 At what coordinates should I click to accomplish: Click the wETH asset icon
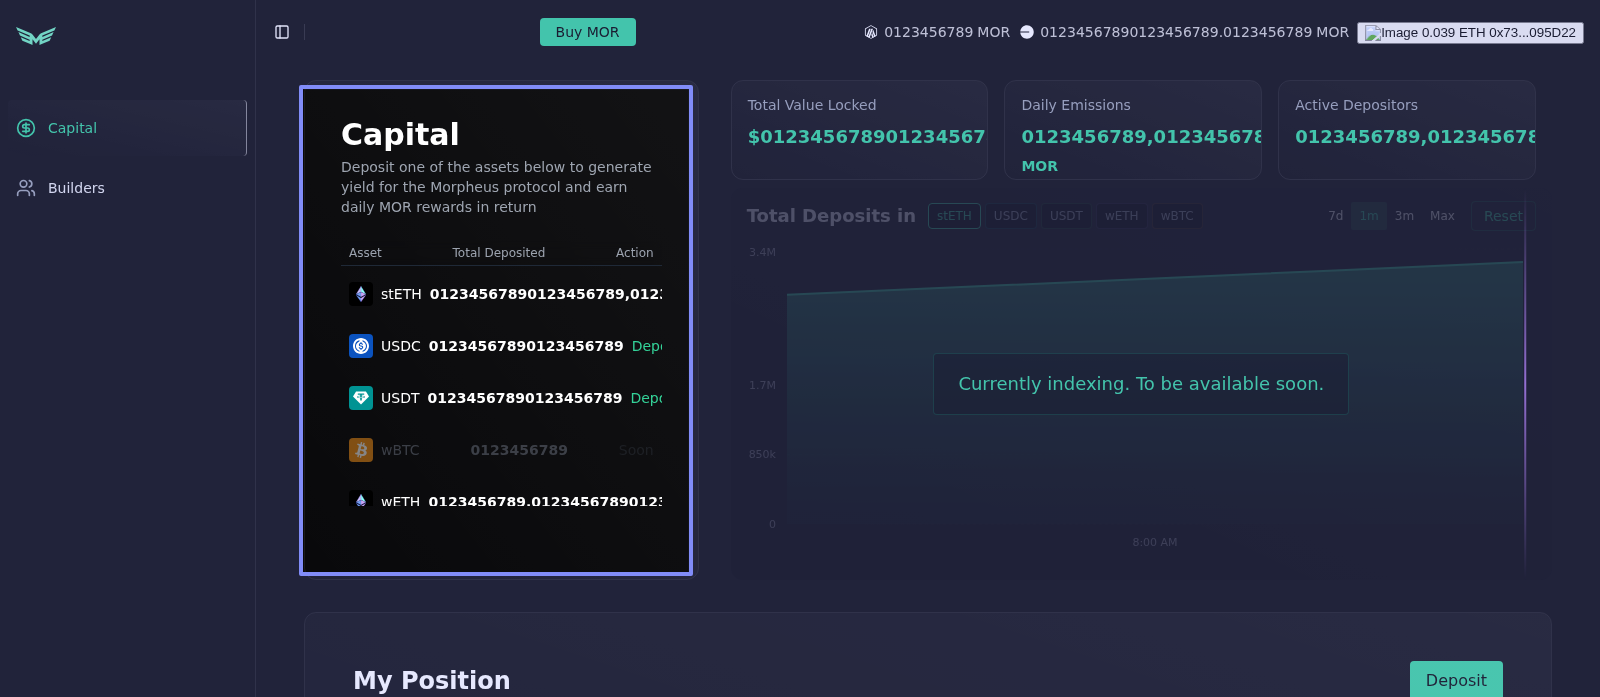click(361, 500)
